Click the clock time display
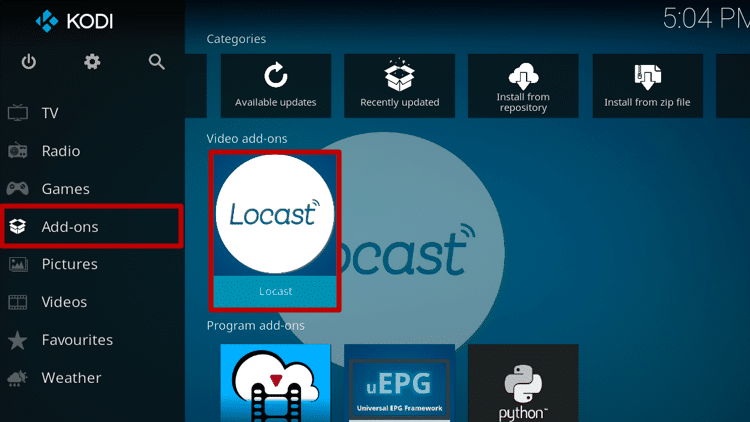This screenshot has width=750, height=422. tap(706, 19)
